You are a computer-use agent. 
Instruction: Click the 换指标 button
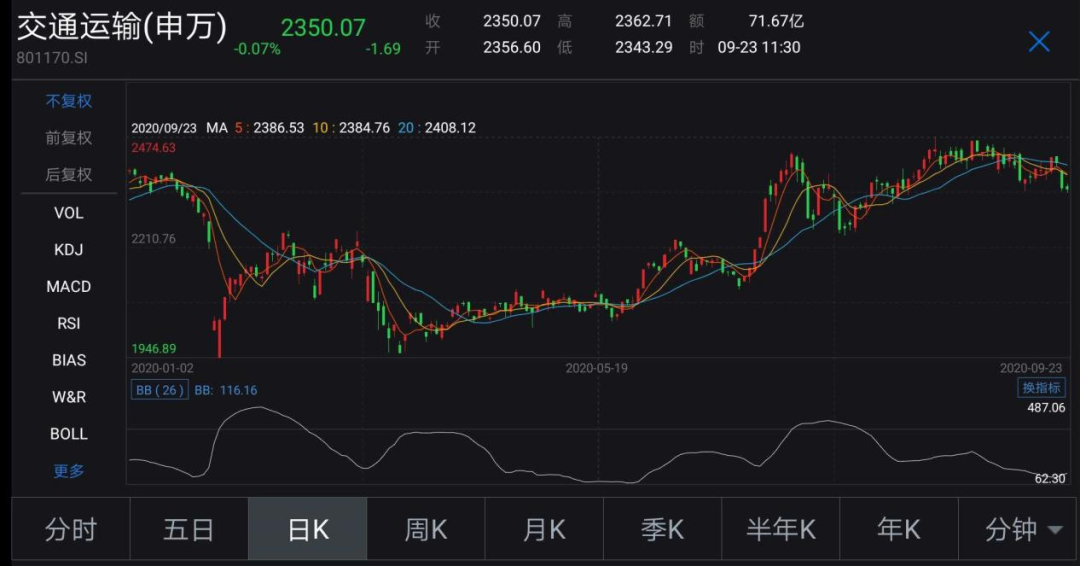point(1040,388)
